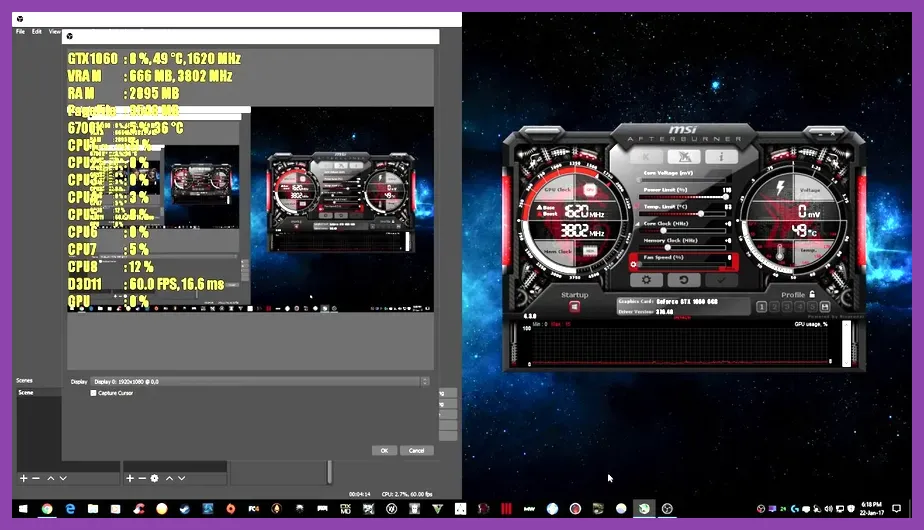Select Afterburner profile slot 5
Viewport: 924px width, 530px height.
click(x=812, y=307)
